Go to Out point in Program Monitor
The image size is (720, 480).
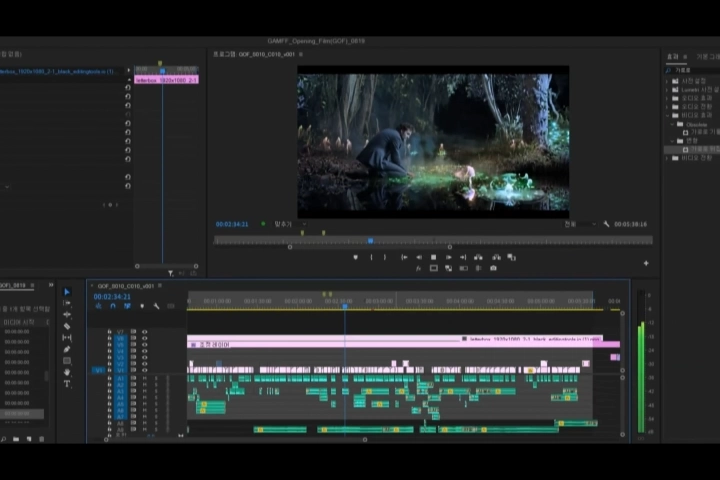pyautogui.click(x=463, y=257)
